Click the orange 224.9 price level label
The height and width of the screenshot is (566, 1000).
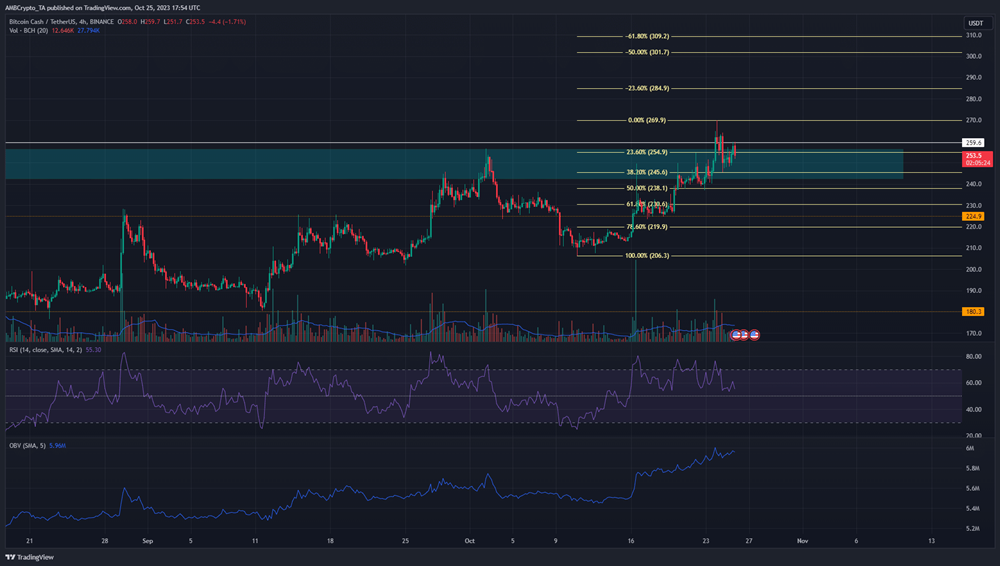tap(973, 216)
